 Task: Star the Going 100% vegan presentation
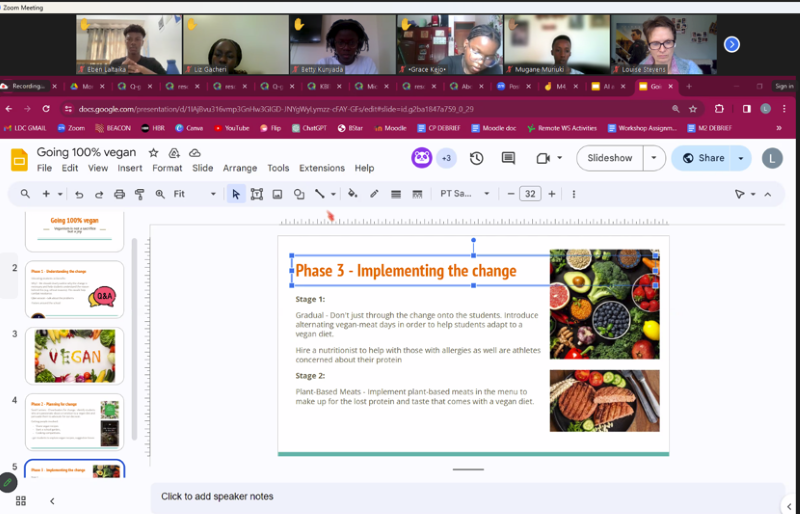coord(153,152)
